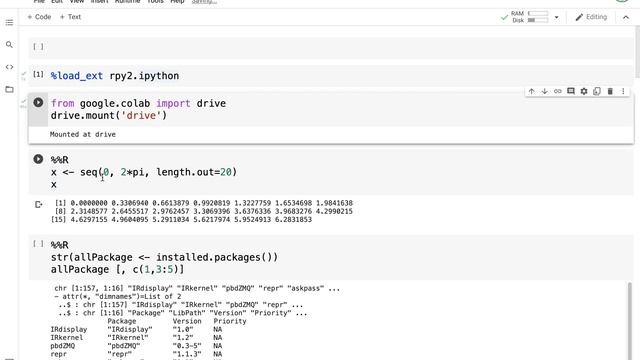Run the google.colab drive mount cell
This screenshot has height=360, width=640.
pos(38,102)
